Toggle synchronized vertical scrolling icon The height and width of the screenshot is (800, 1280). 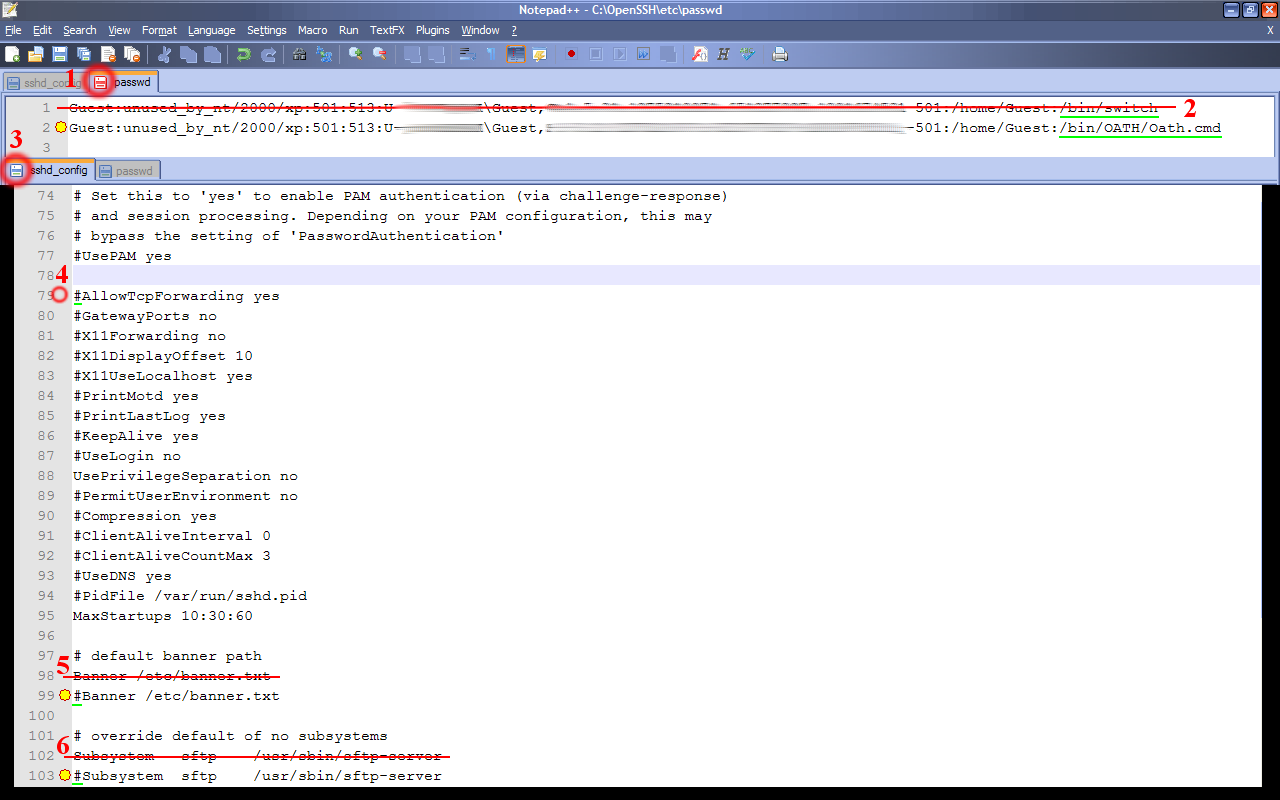(x=411, y=54)
